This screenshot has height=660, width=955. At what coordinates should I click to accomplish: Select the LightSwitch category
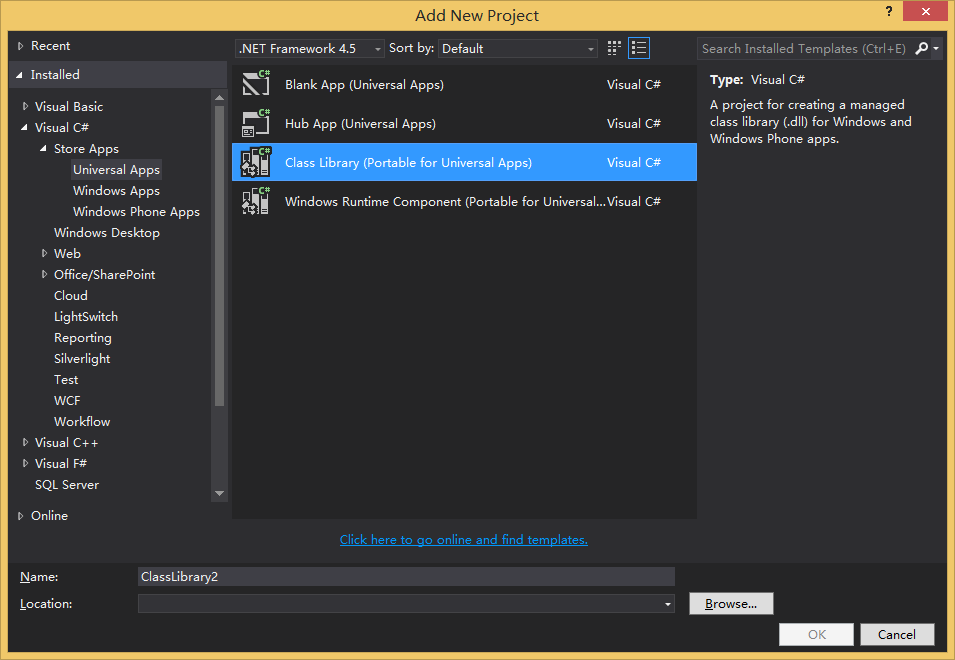pyautogui.click(x=86, y=317)
